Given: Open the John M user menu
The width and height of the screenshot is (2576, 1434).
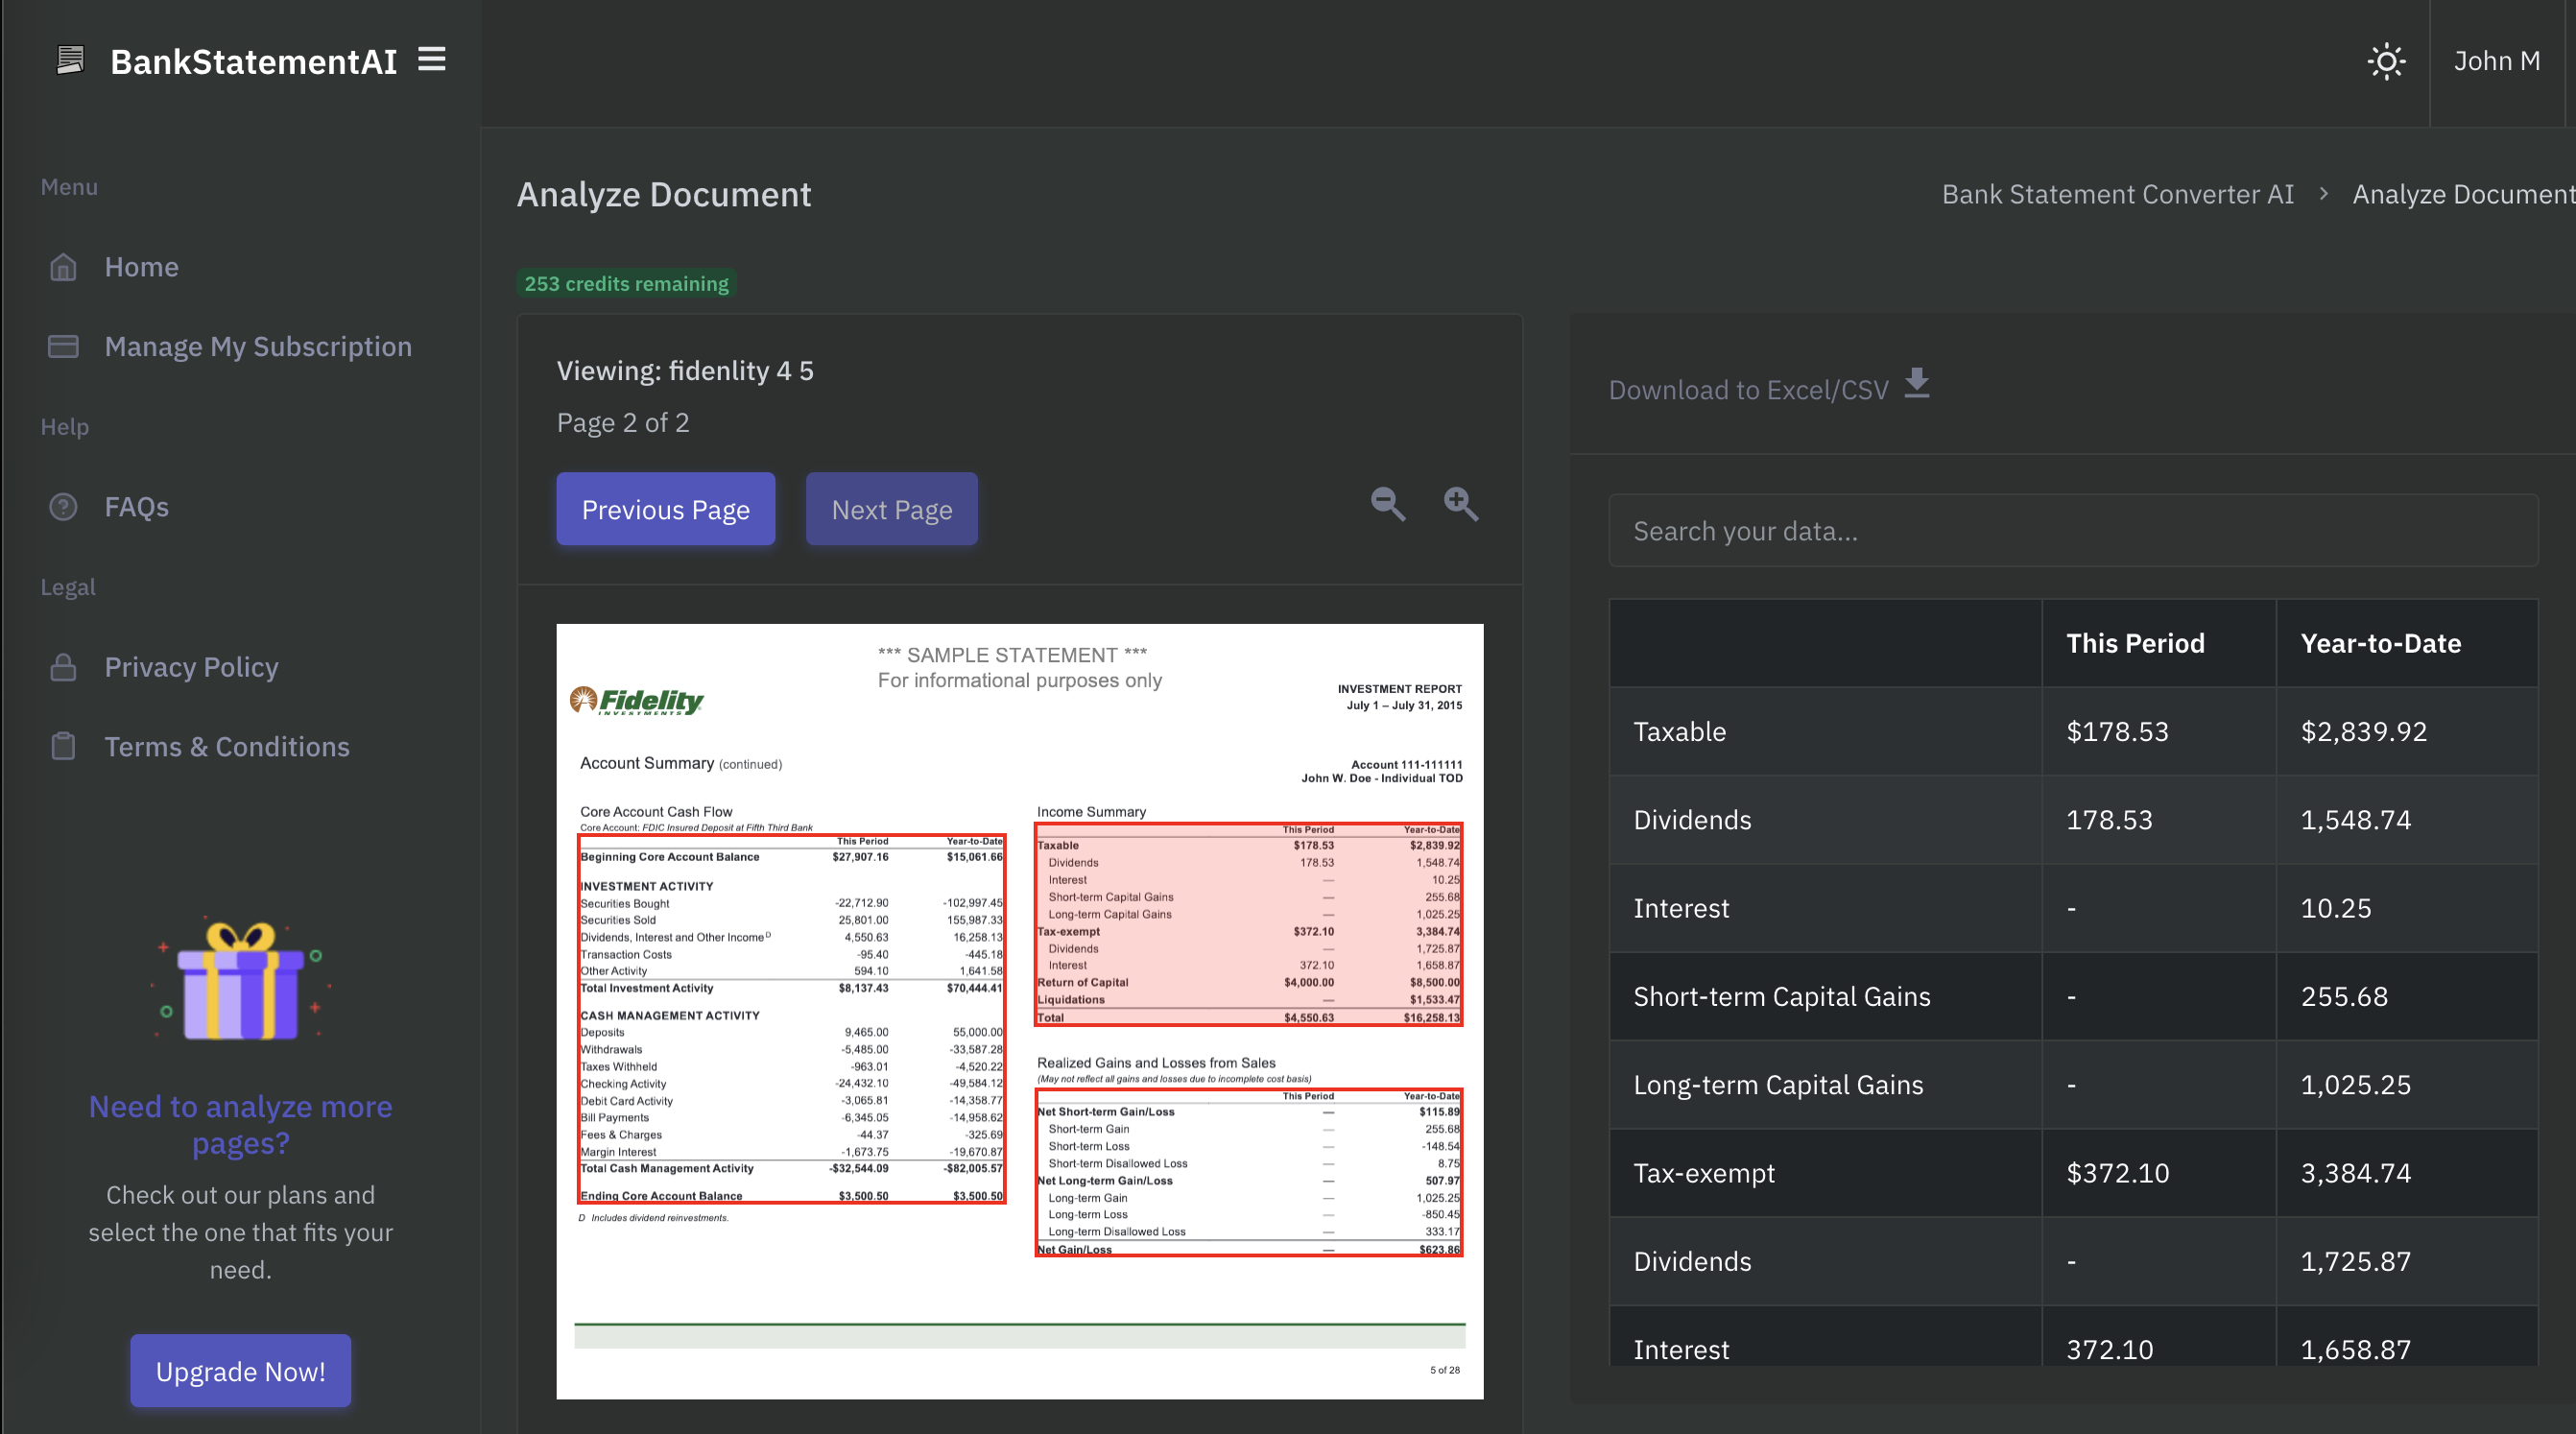Looking at the screenshot, I should pyautogui.click(x=2496, y=62).
